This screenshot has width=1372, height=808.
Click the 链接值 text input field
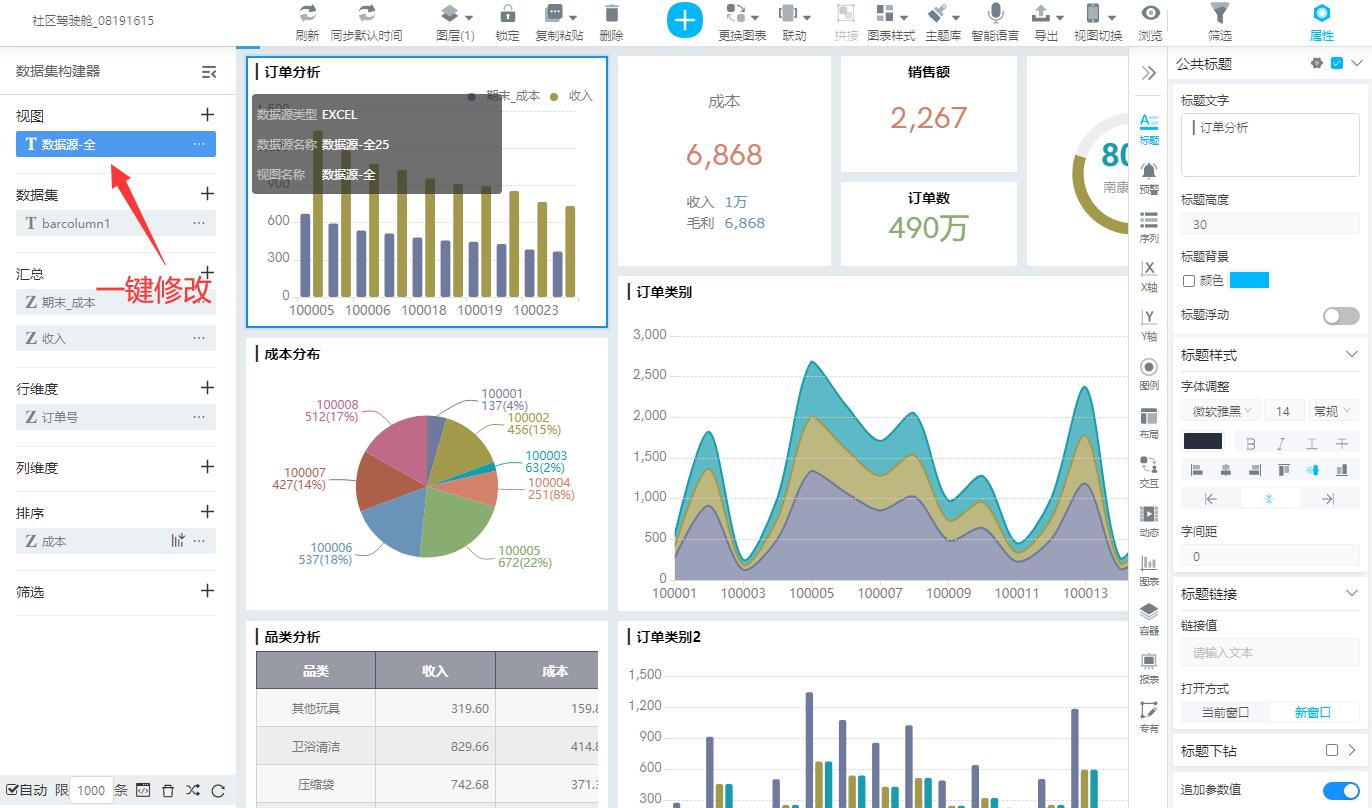(x=1270, y=653)
